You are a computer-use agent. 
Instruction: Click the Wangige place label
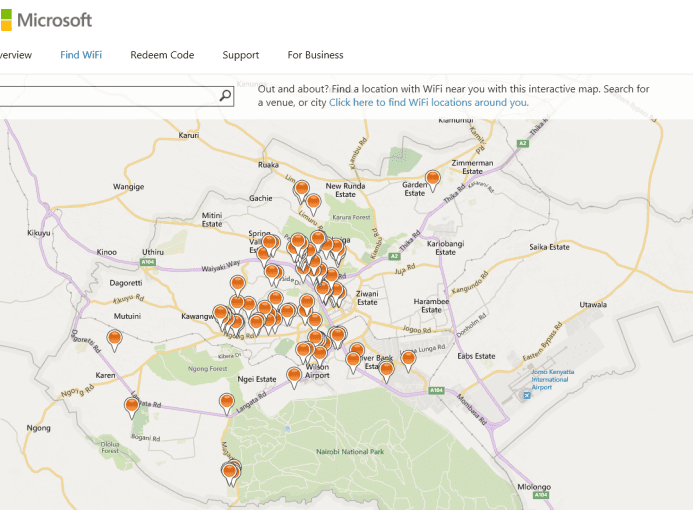[129, 187]
